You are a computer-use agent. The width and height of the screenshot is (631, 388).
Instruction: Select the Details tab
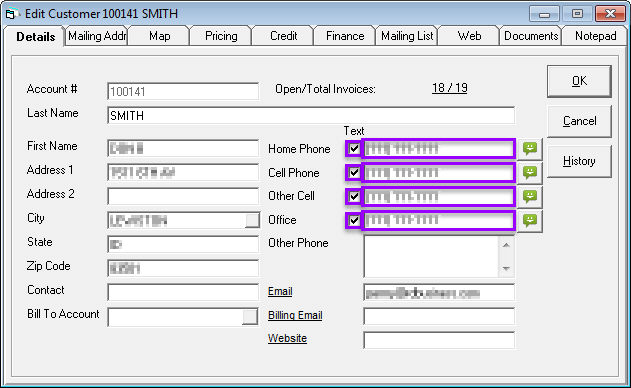click(35, 37)
